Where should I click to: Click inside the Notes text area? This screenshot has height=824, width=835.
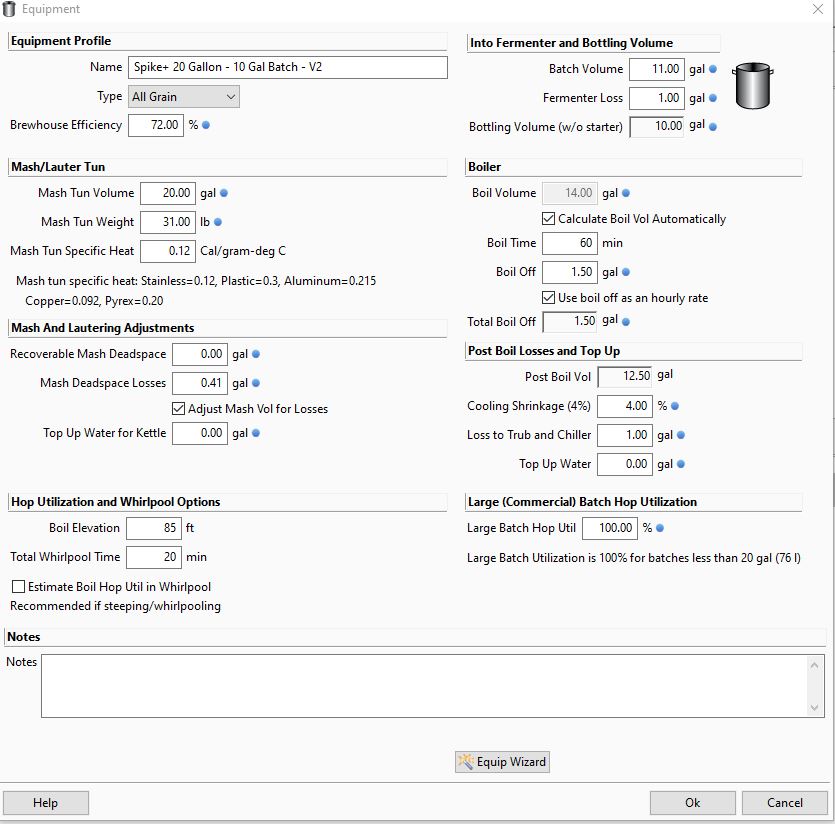pos(424,686)
